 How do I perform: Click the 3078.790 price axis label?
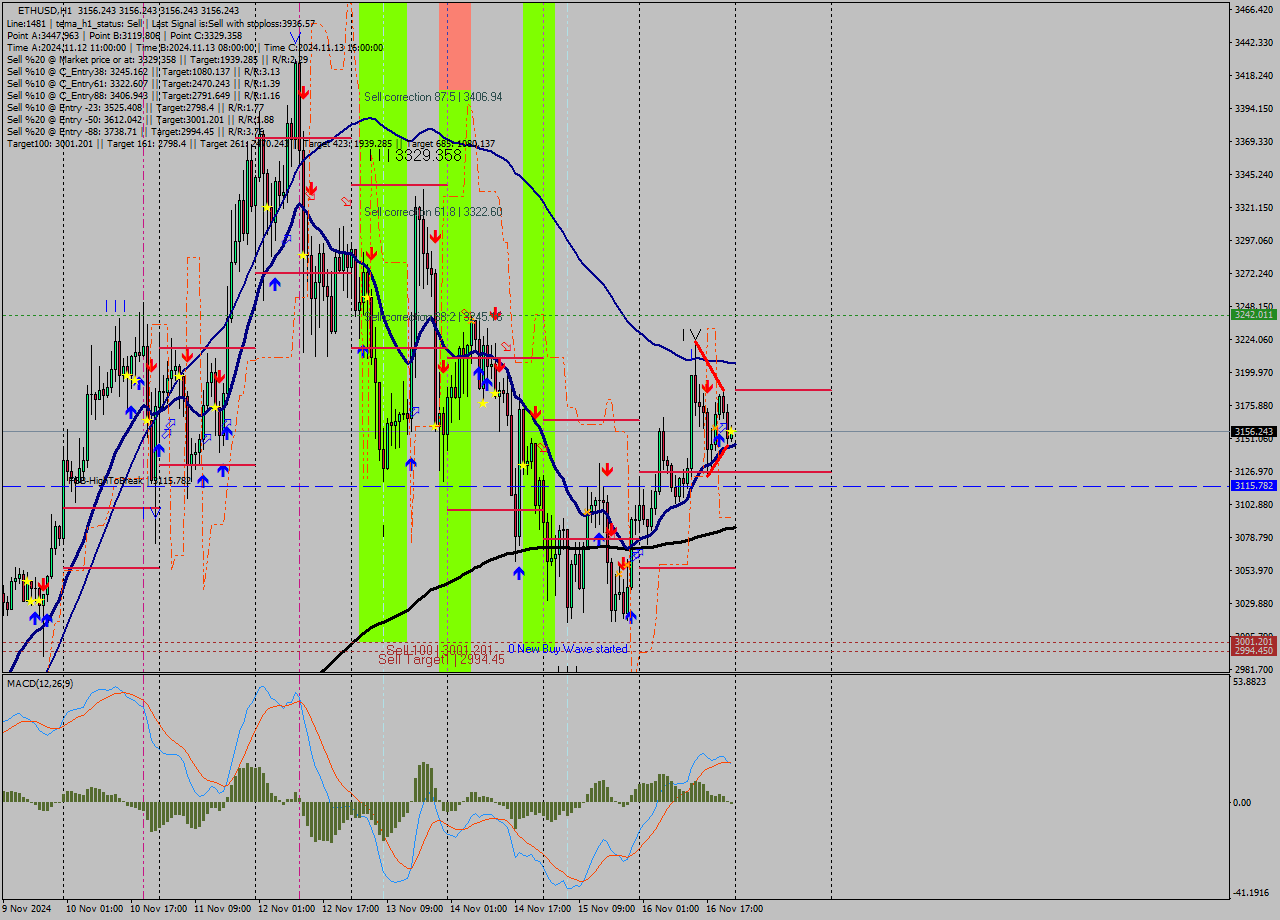pyautogui.click(x=1253, y=537)
